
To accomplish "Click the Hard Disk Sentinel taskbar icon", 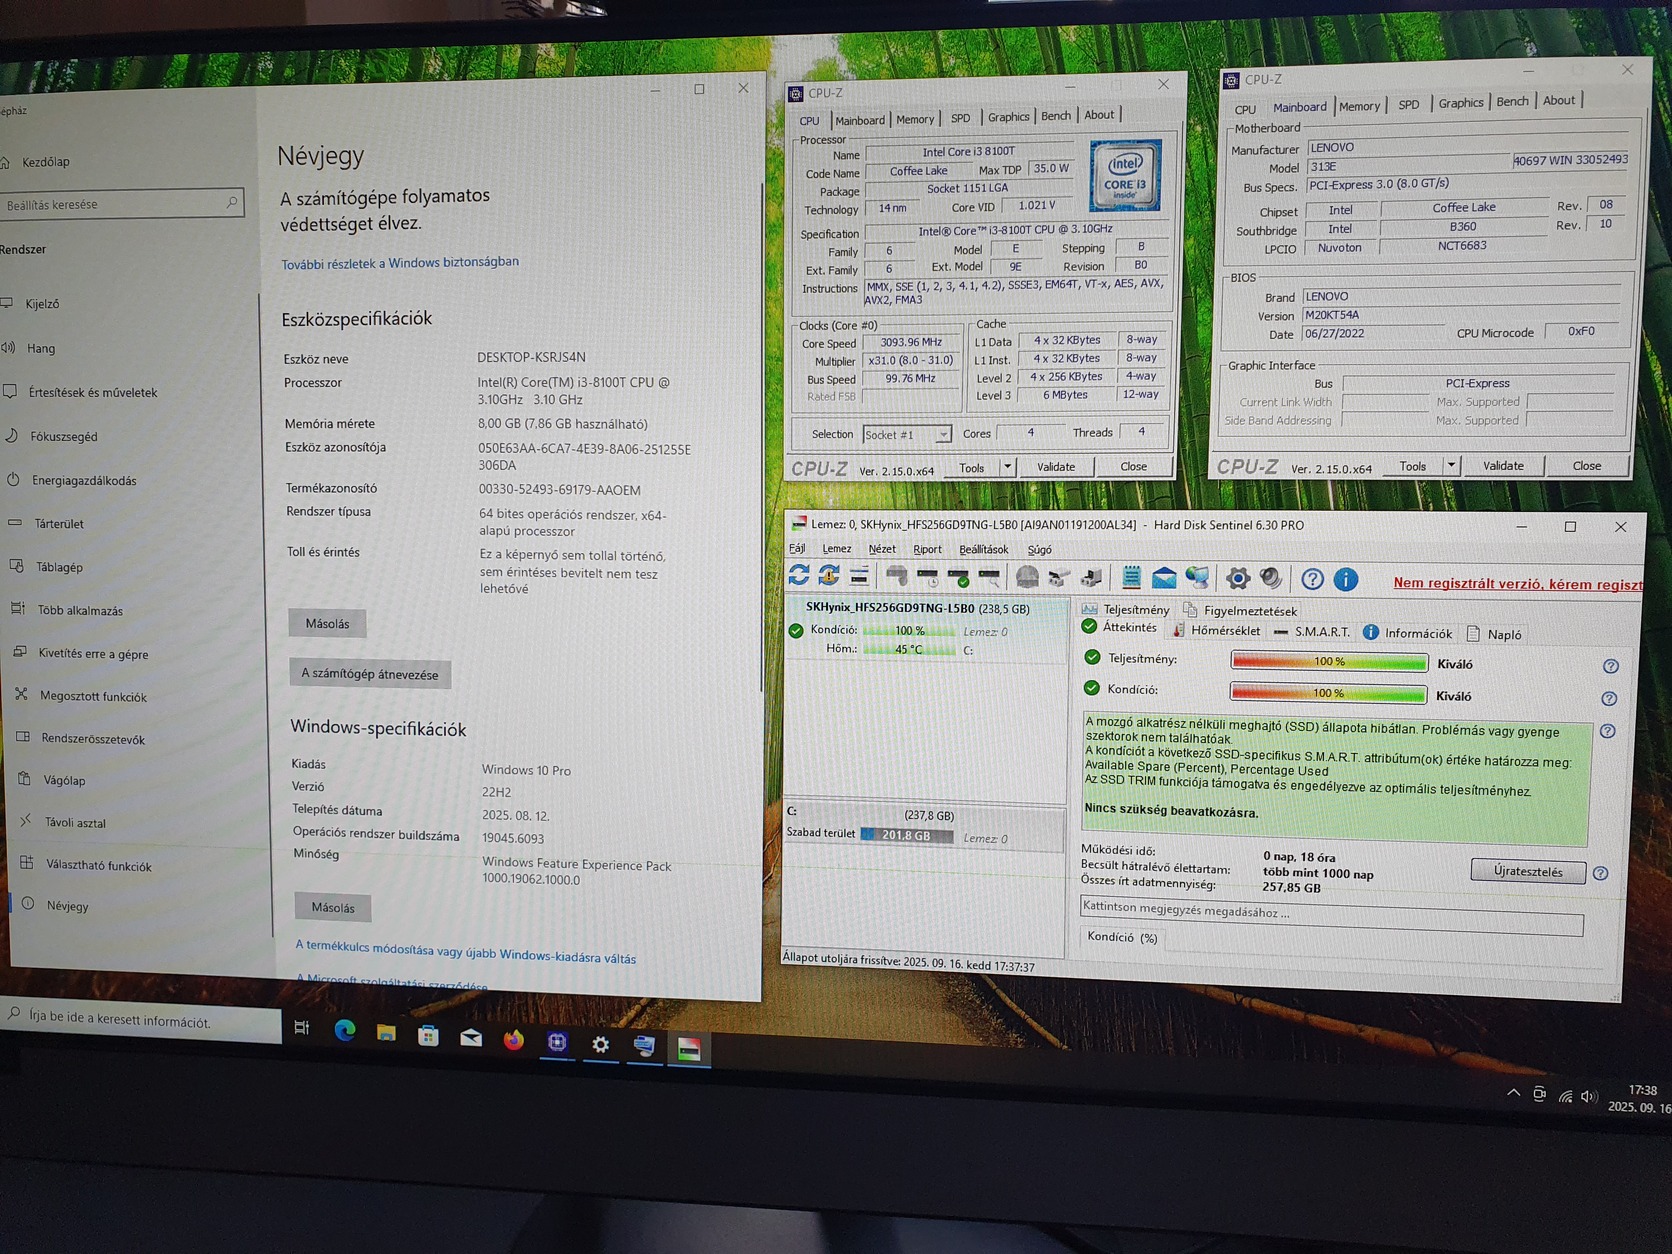I will pos(689,1049).
